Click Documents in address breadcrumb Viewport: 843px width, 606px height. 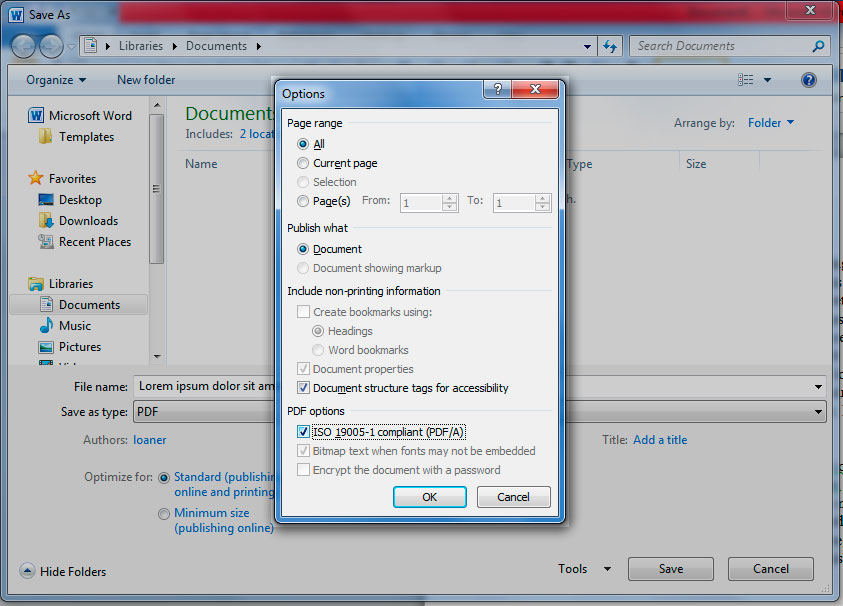click(x=216, y=46)
